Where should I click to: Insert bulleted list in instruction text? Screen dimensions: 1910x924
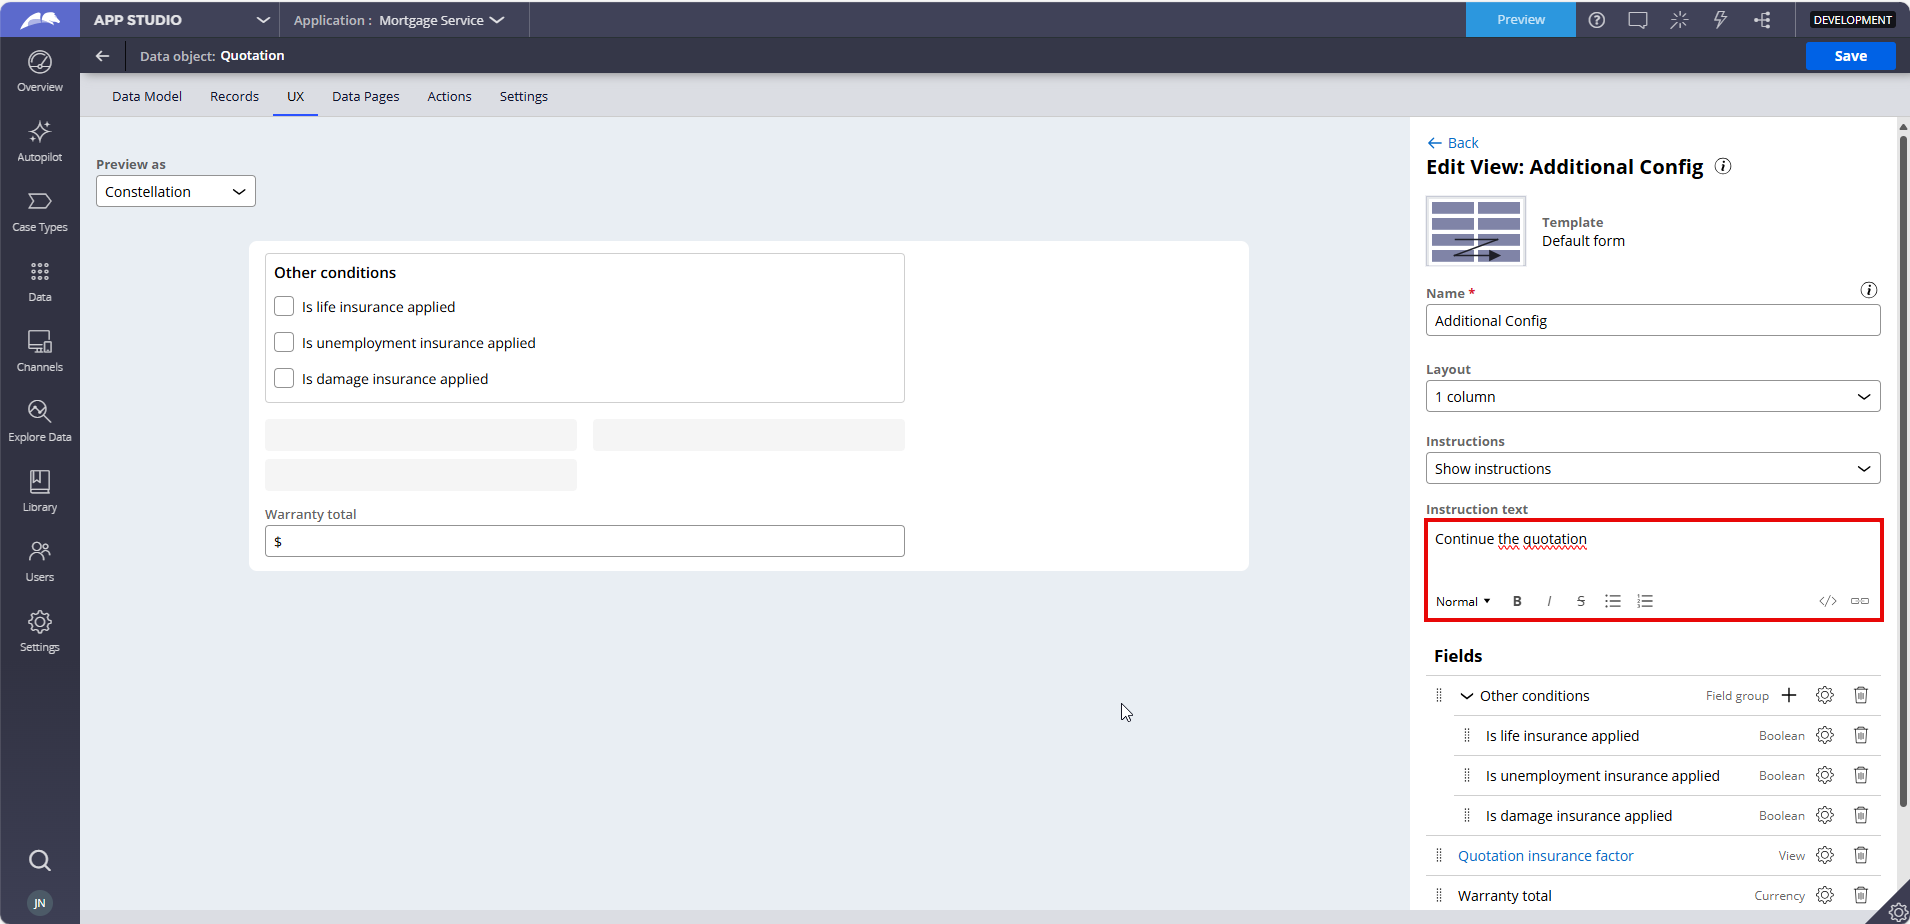point(1613,601)
